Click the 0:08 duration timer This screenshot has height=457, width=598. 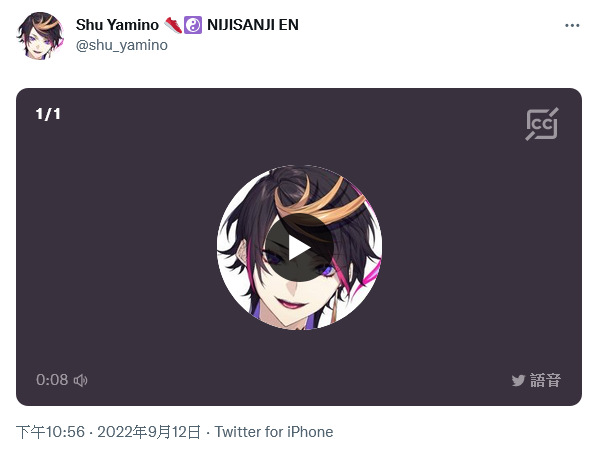pyautogui.click(x=52, y=380)
